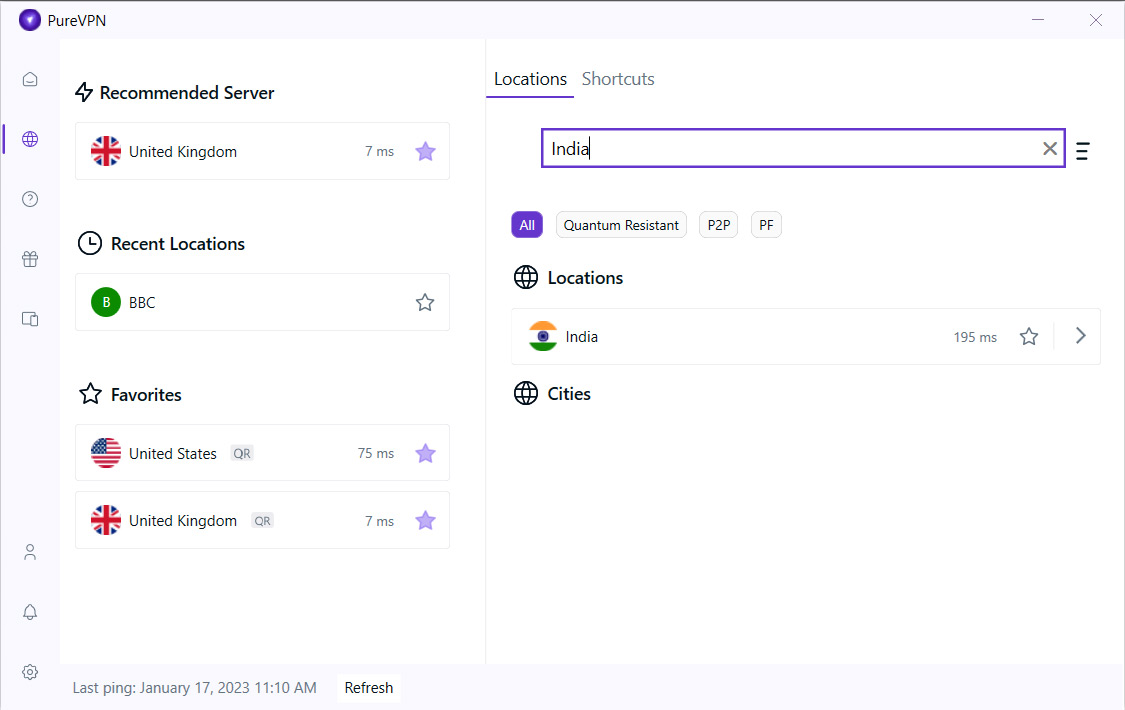This screenshot has width=1125, height=710.
Task: Toggle favorite star for United States
Action: (x=425, y=453)
